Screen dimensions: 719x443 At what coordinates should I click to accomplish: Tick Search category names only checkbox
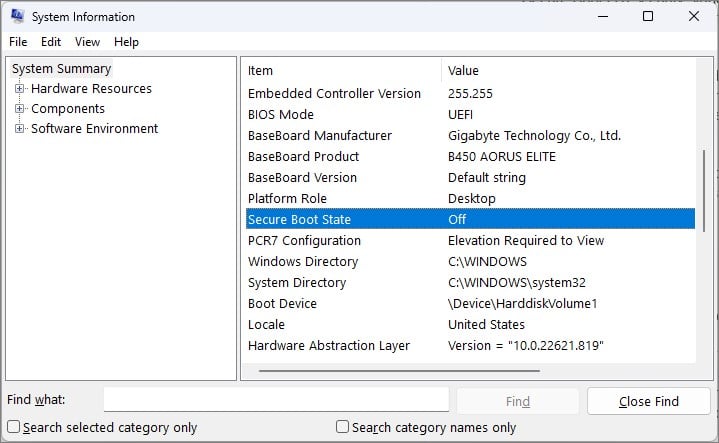[x=342, y=427]
